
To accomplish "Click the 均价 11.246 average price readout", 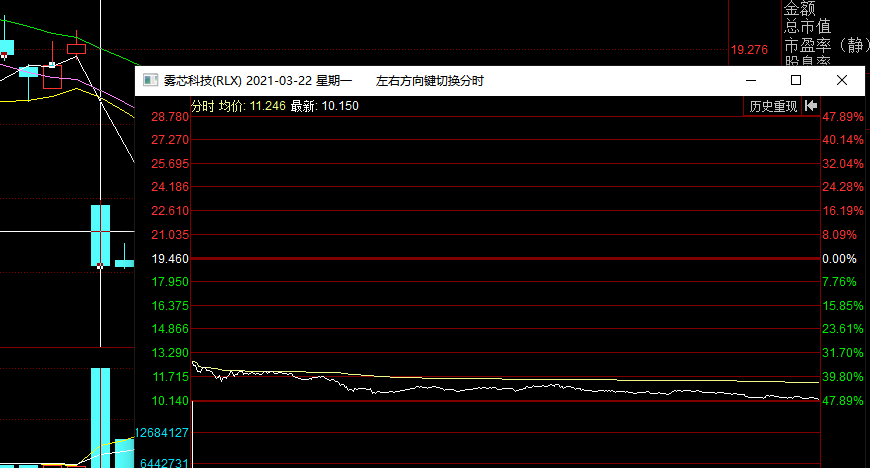I will [252, 106].
